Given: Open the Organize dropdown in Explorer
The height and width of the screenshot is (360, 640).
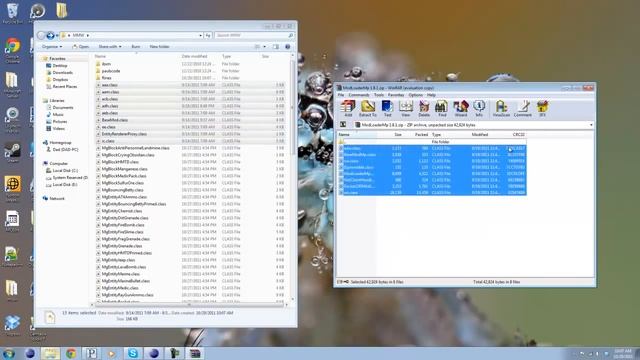Looking at the screenshot, I should pos(52,47).
